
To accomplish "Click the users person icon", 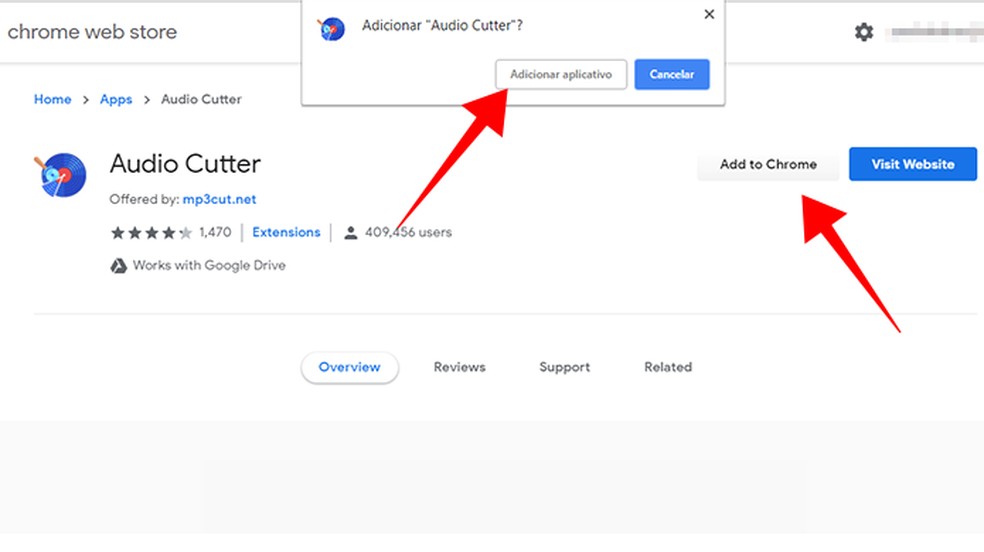I will (x=351, y=233).
